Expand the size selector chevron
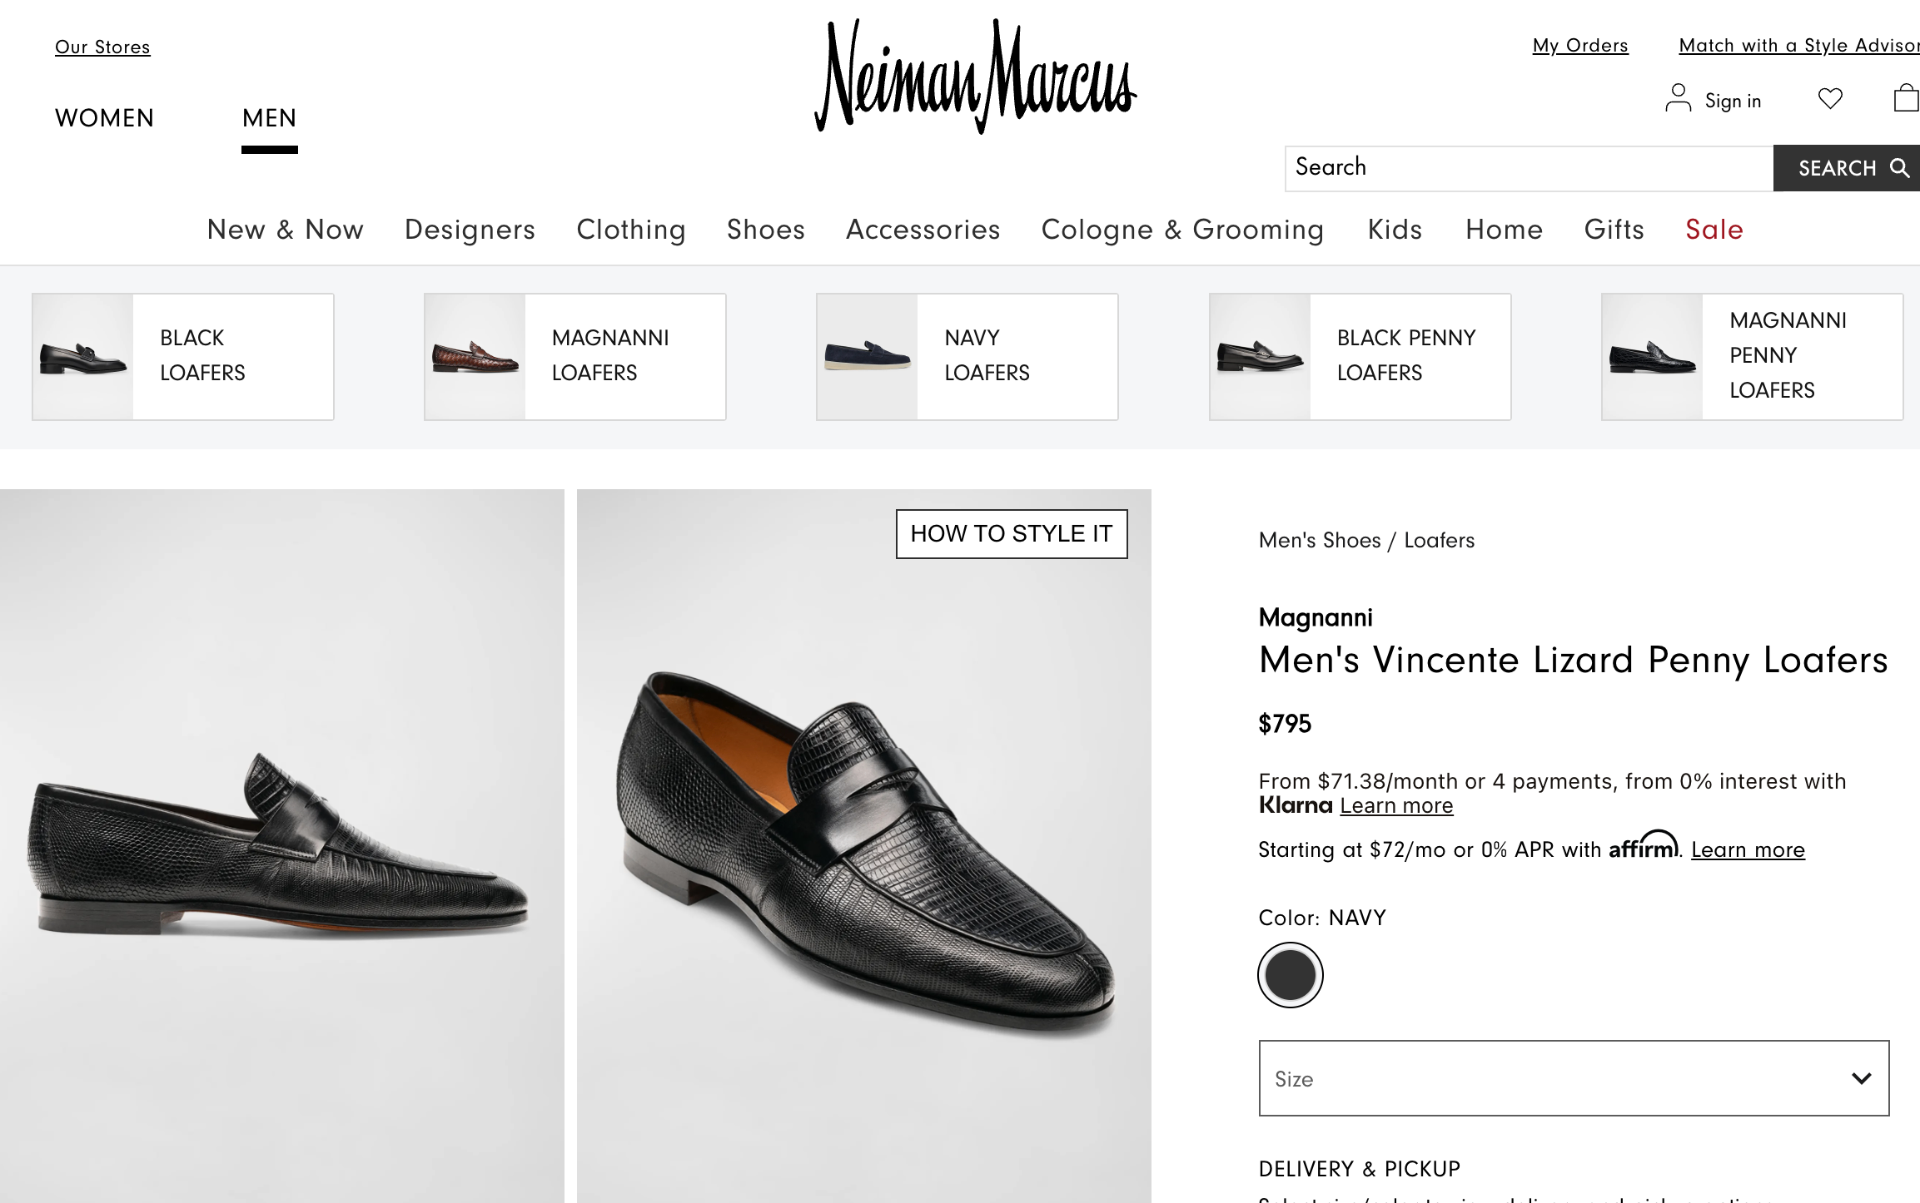Screen dimensions: 1920x1203 (1860, 1078)
